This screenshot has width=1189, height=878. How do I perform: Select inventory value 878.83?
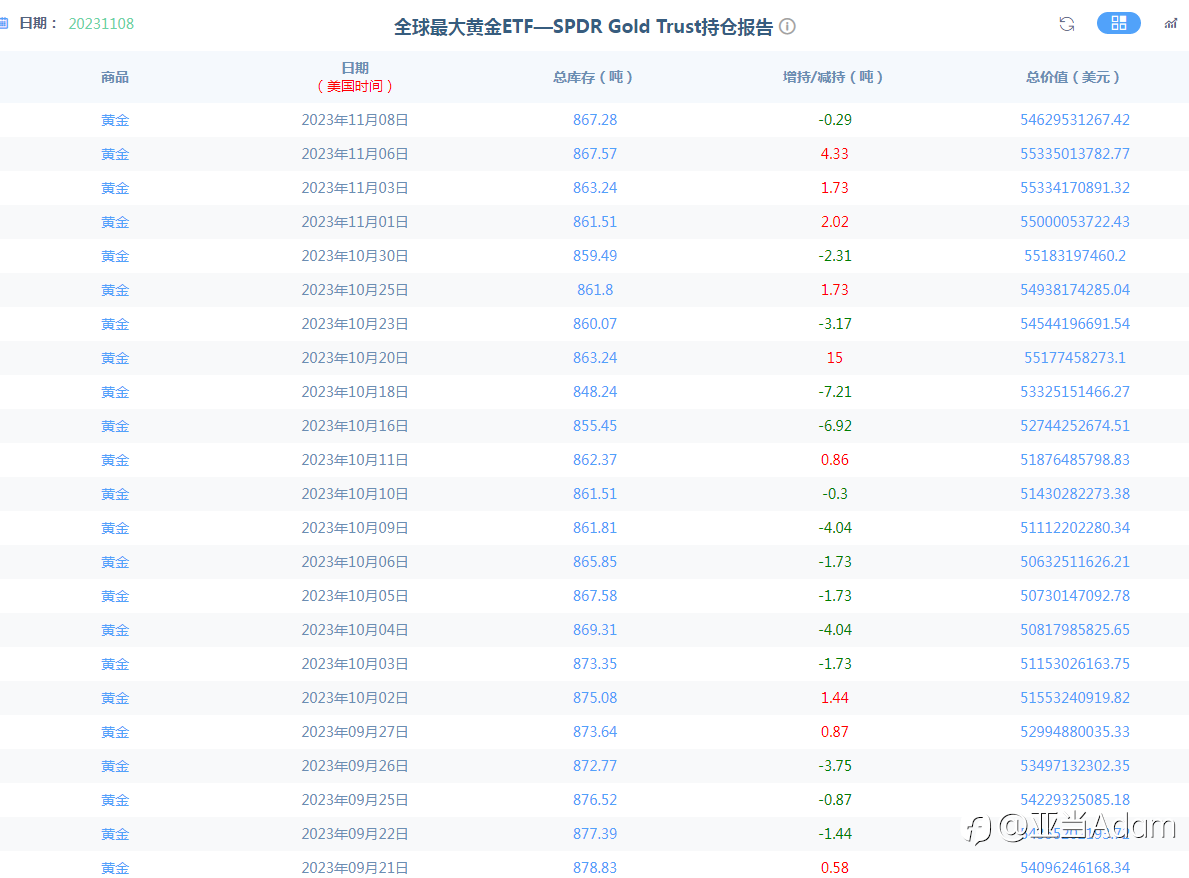point(594,868)
